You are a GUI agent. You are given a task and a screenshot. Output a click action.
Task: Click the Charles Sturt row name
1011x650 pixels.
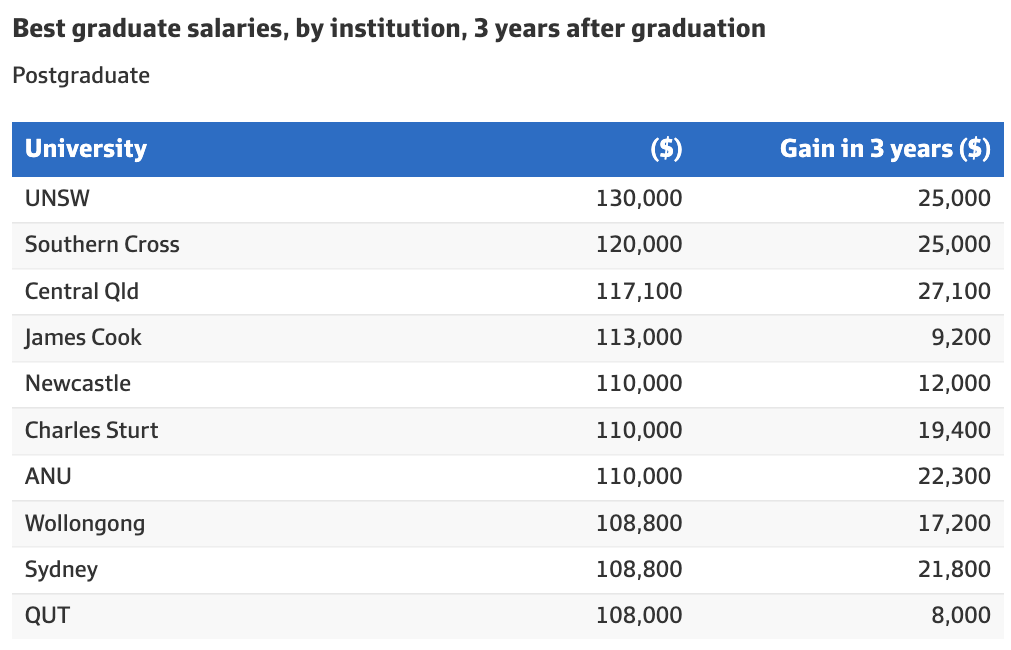tap(91, 430)
